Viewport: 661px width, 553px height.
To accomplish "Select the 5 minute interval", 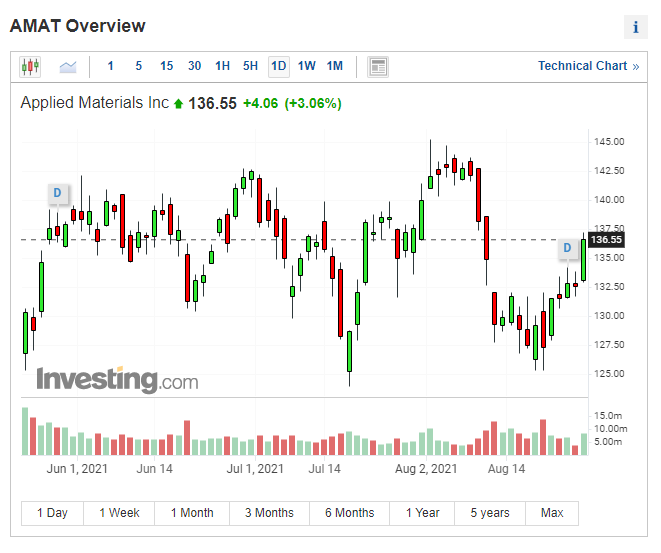I will (139, 66).
